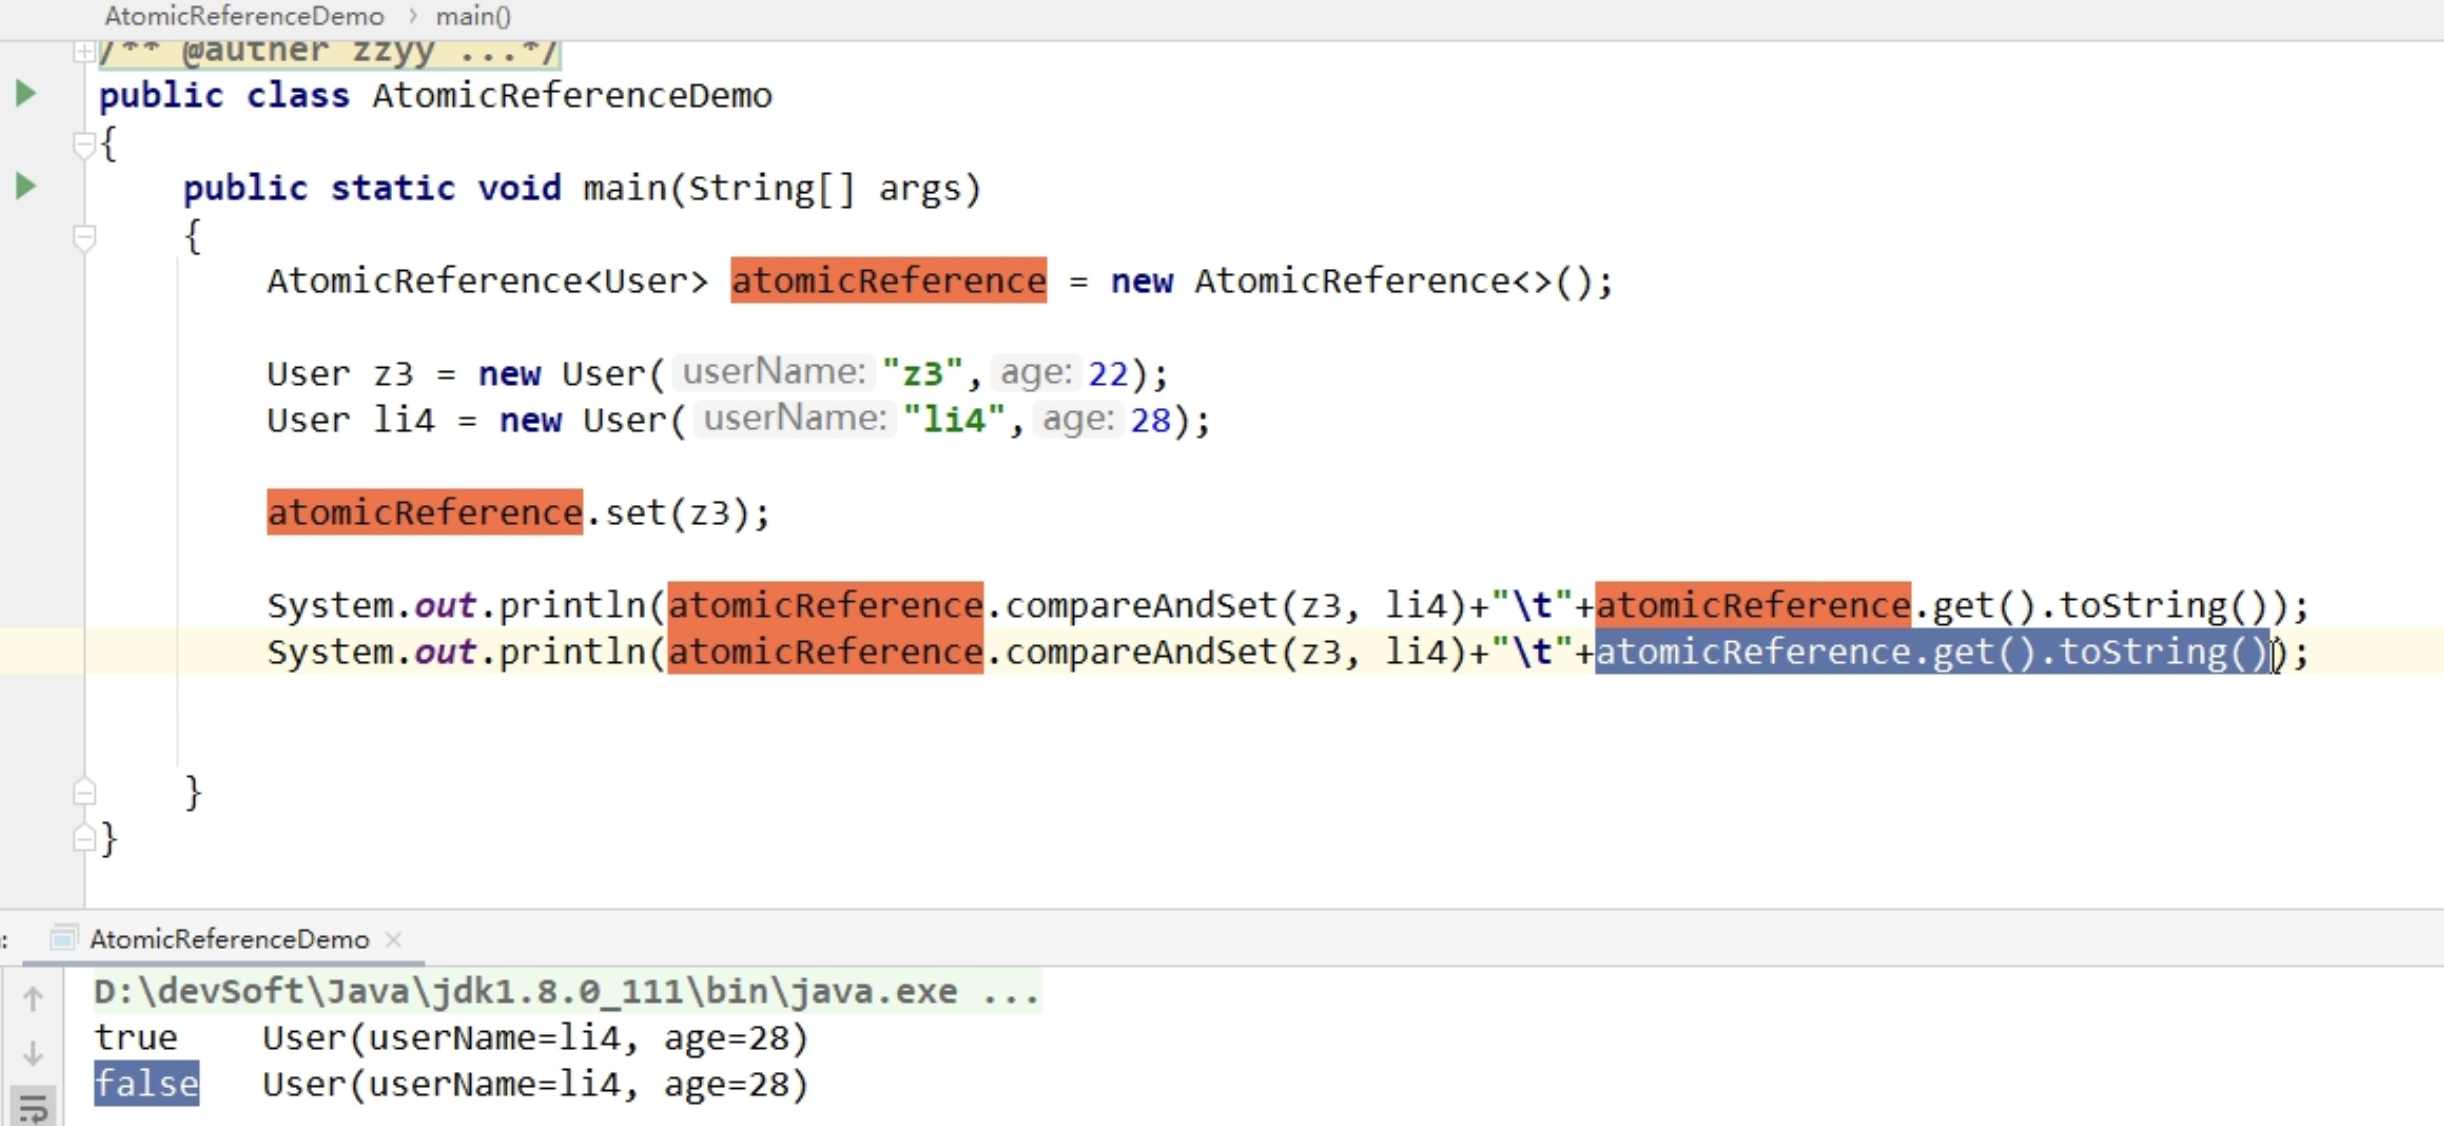Click the highlighted false console output
The width and height of the screenshot is (2444, 1126).
point(146,1084)
